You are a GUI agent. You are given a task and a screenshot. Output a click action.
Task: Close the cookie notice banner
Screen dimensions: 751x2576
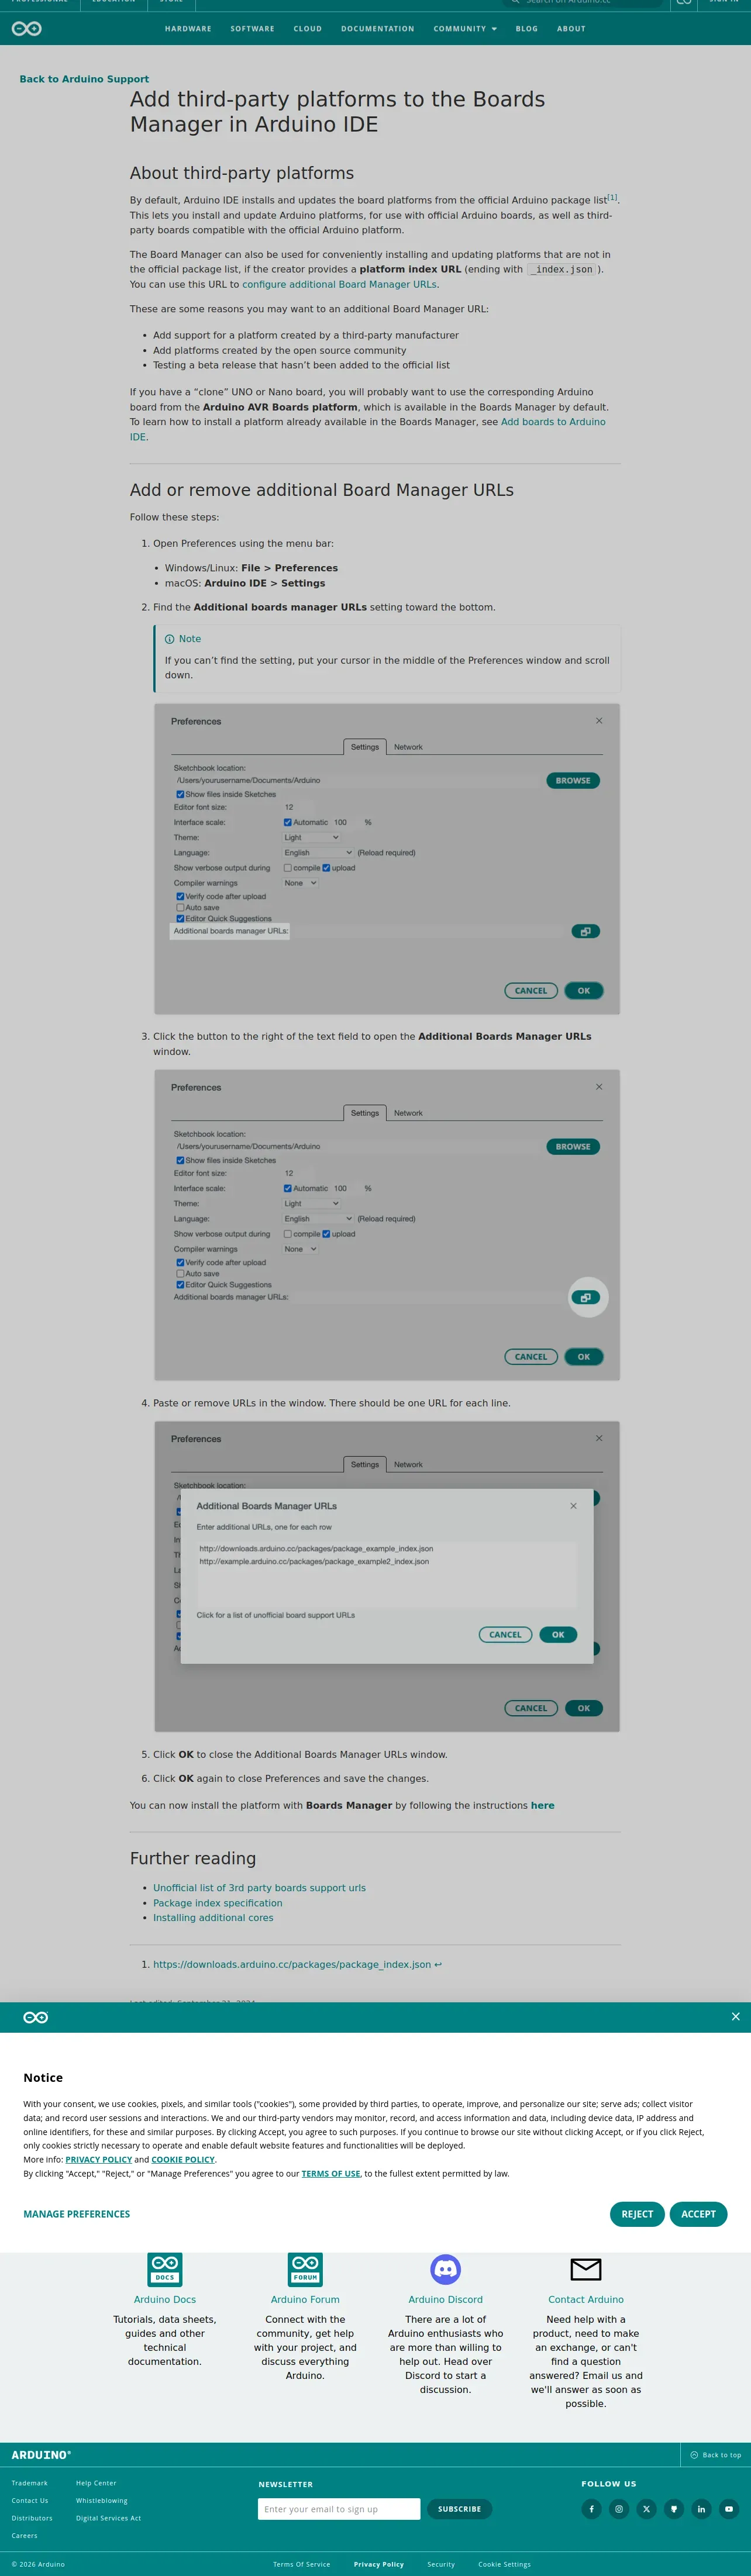tap(735, 2017)
